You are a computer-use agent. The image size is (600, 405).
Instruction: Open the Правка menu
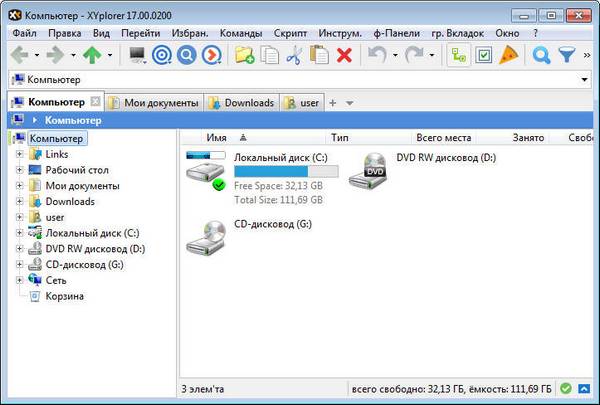tap(65, 33)
